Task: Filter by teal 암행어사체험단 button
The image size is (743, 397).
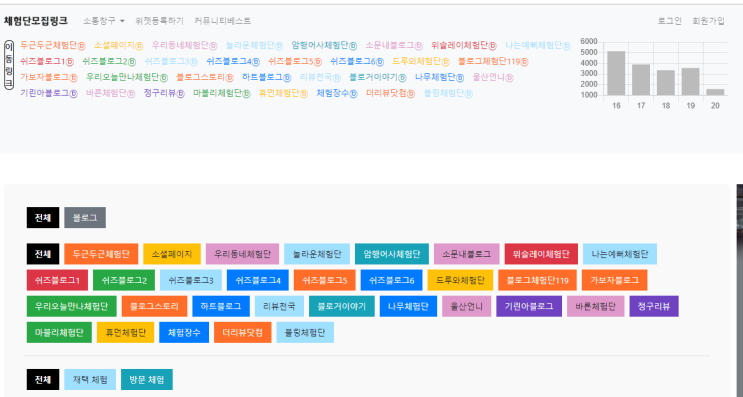Action: pyautogui.click(x=392, y=254)
